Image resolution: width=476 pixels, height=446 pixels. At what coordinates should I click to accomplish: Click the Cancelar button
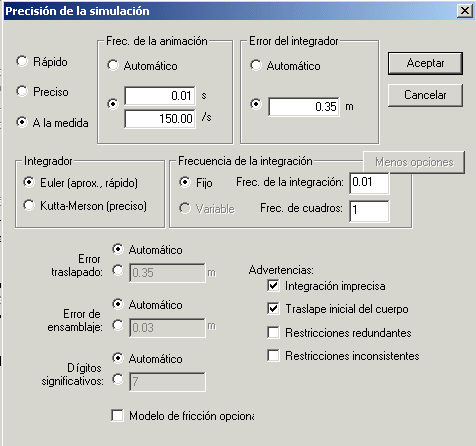coord(425,95)
